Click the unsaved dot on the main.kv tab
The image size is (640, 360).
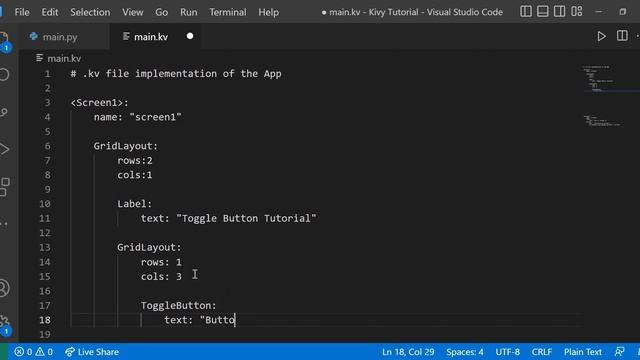pyautogui.click(x=190, y=36)
